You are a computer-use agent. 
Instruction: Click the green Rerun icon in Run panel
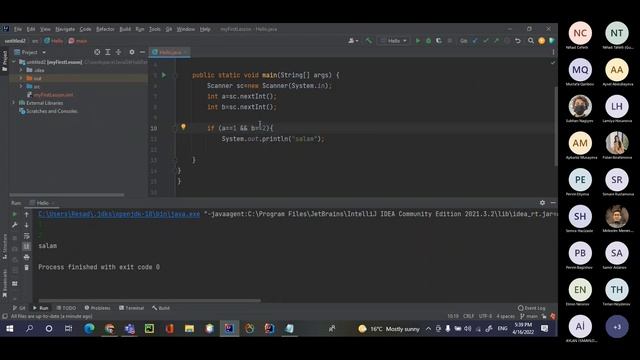pyautogui.click(x=15, y=214)
